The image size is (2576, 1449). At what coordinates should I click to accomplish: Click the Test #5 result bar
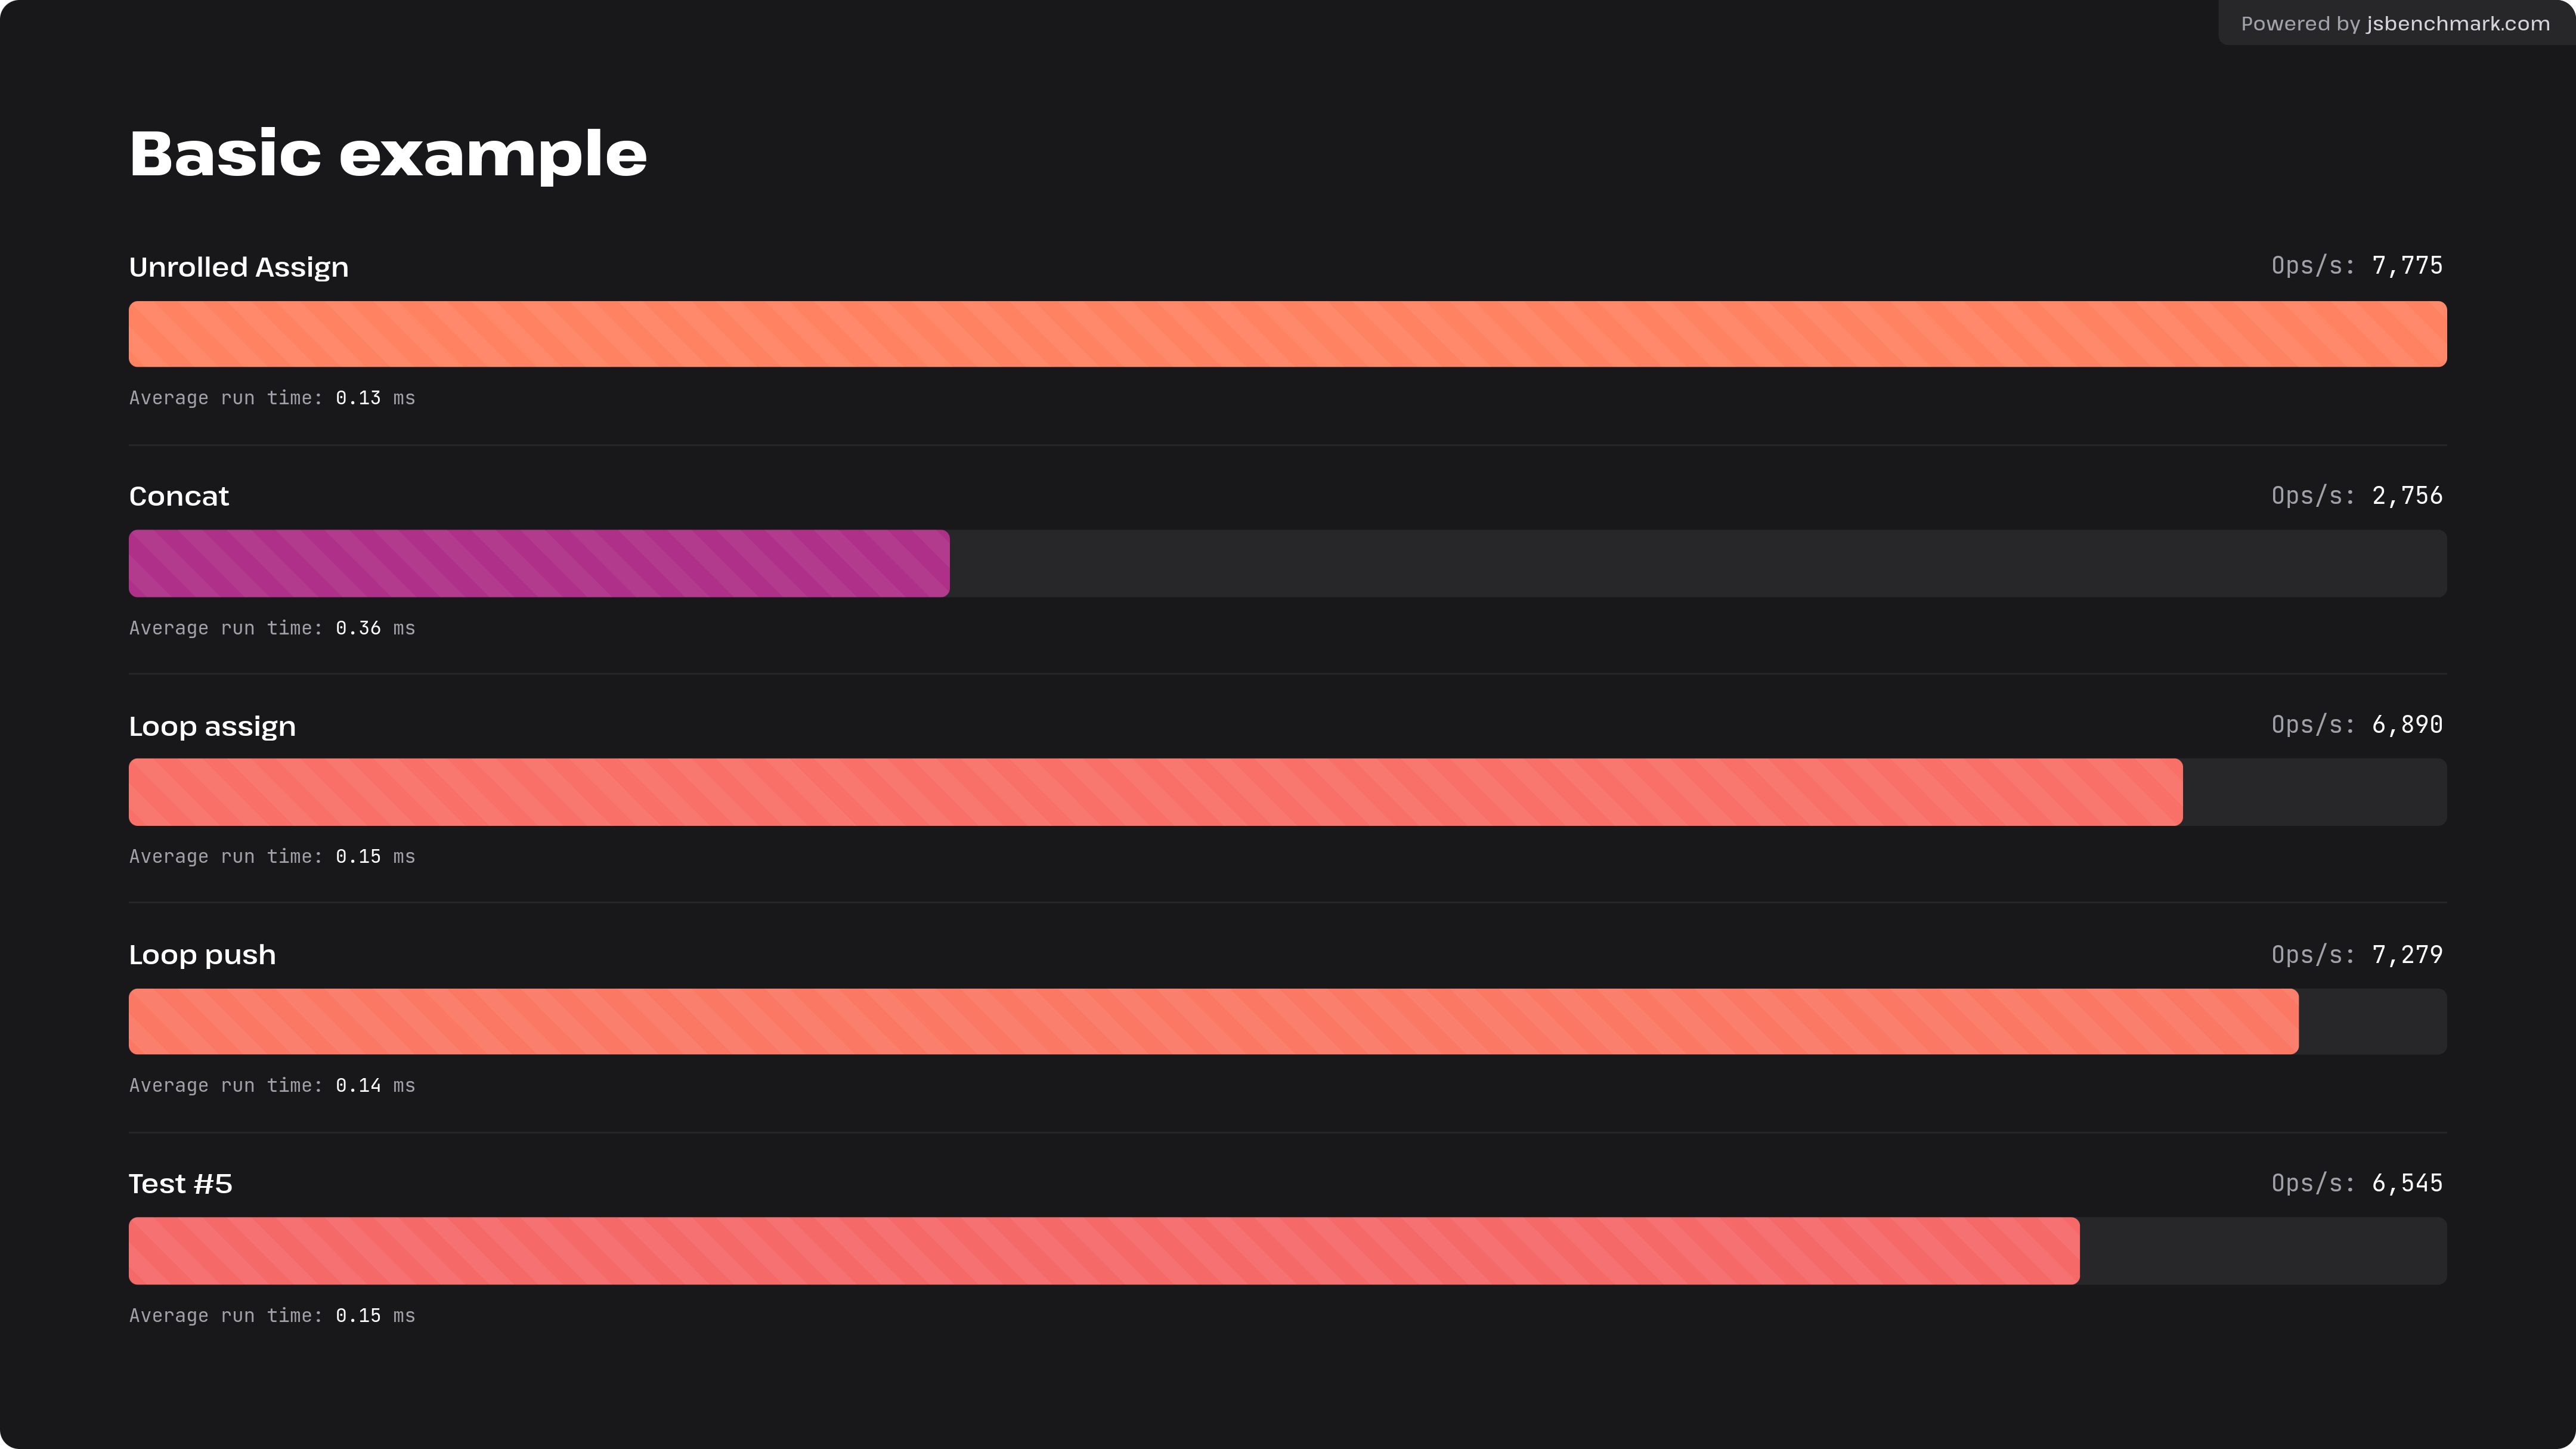click(1104, 1251)
